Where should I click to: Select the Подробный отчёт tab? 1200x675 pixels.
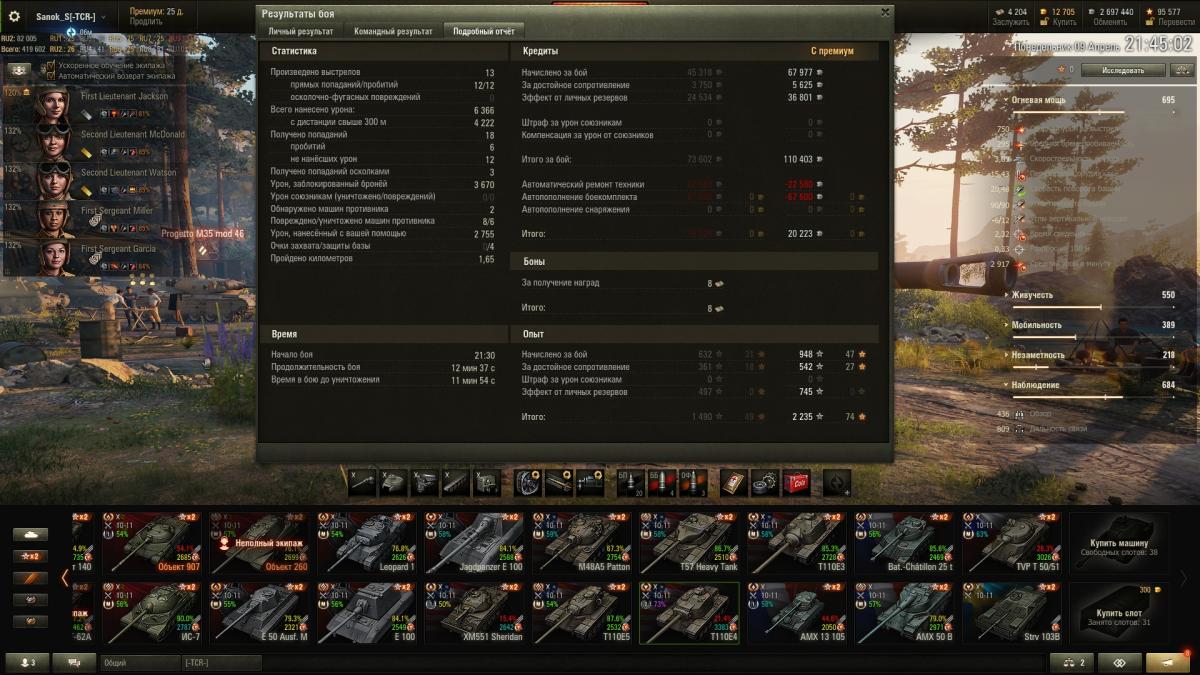coord(484,31)
